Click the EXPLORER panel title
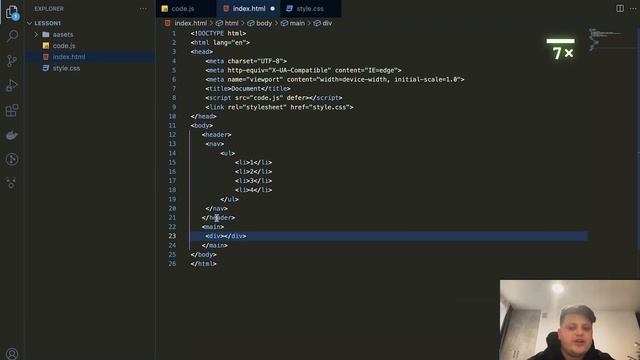This screenshot has height=360, width=640. coord(49,9)
